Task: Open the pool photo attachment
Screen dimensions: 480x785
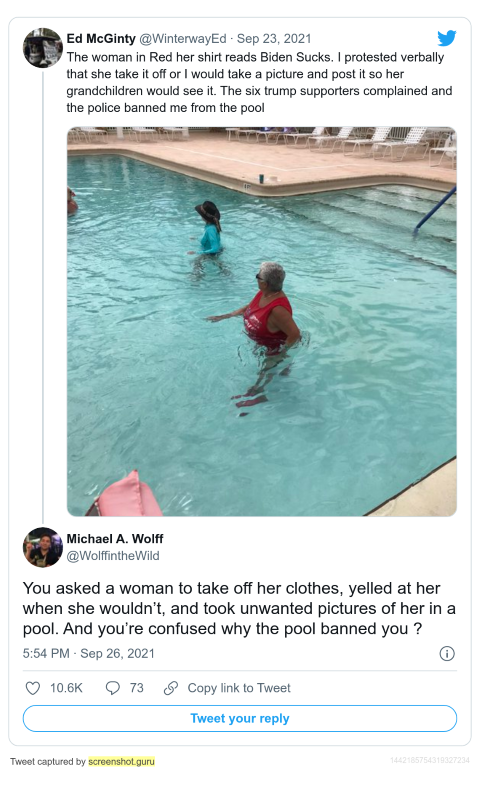Action: click(262, 321)
